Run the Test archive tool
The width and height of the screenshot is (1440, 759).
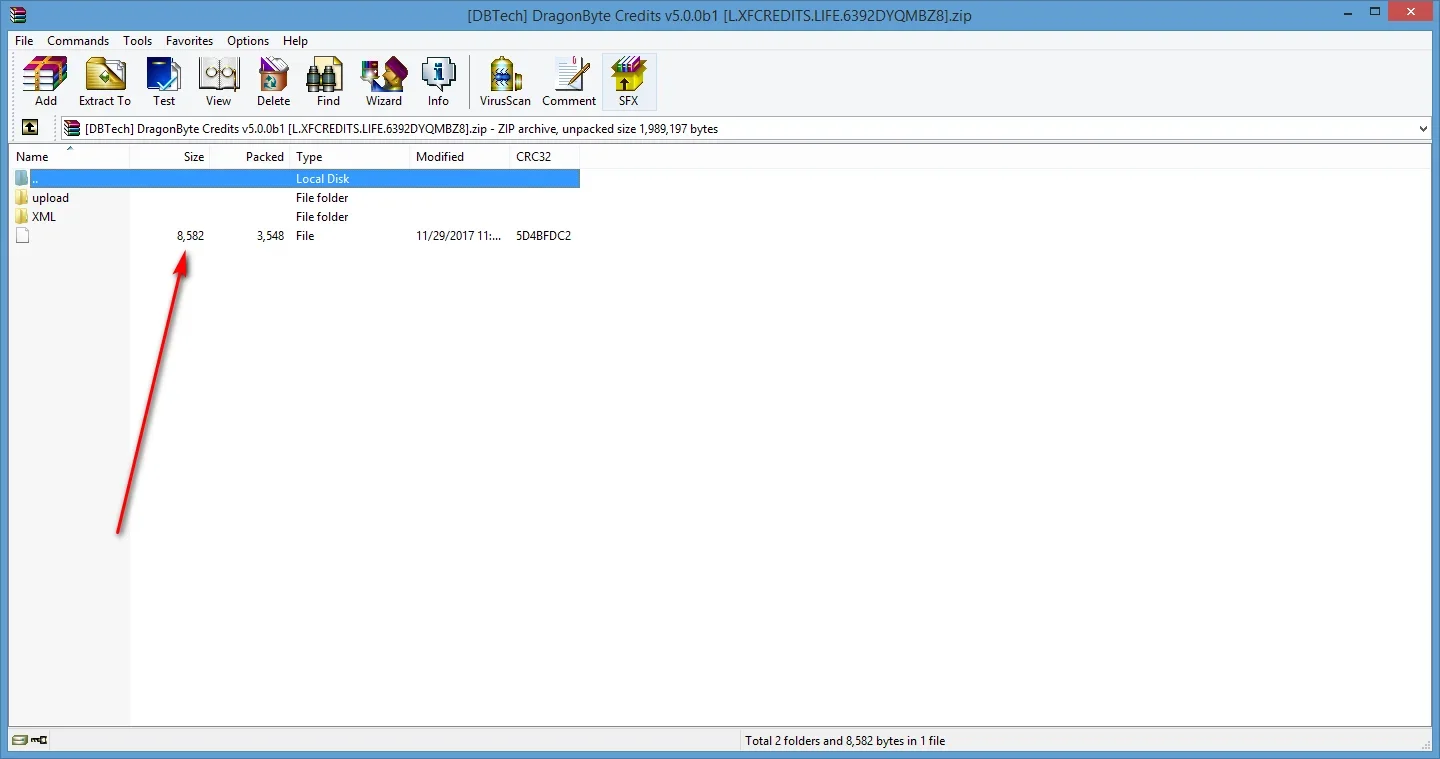click(x=164, y=81)
